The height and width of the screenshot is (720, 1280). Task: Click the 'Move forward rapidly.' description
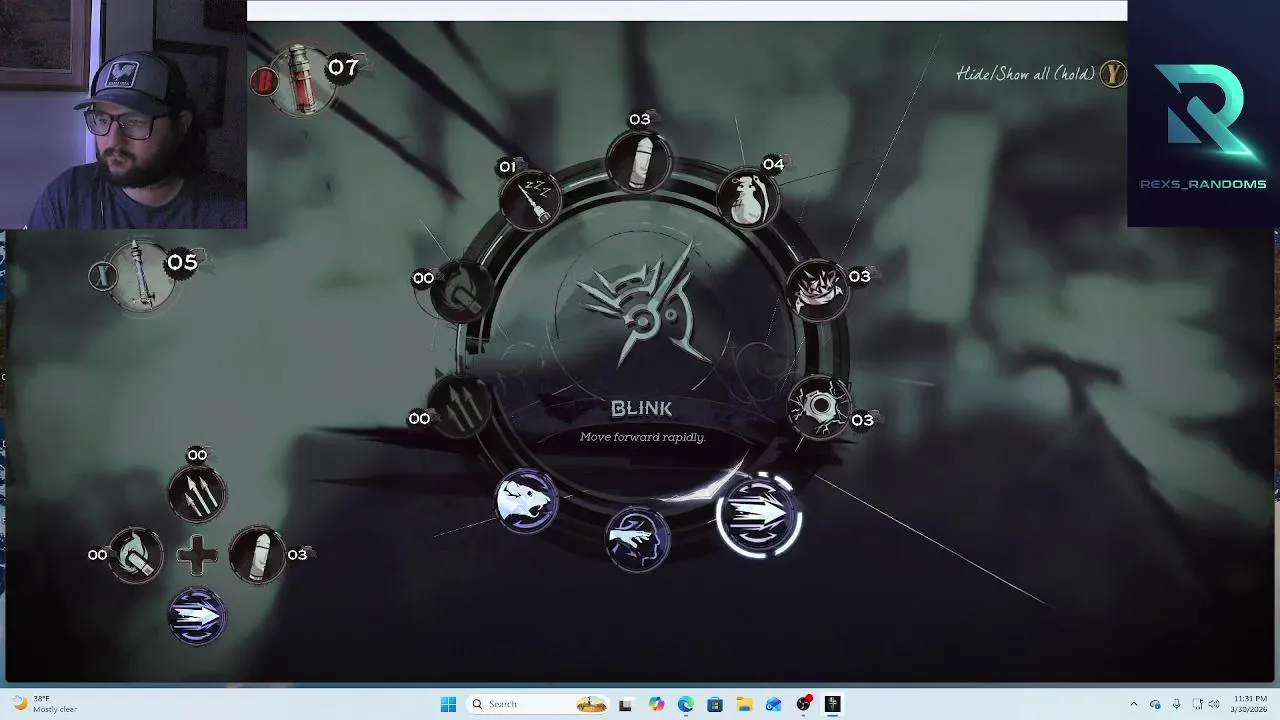(x=643, y=437)
